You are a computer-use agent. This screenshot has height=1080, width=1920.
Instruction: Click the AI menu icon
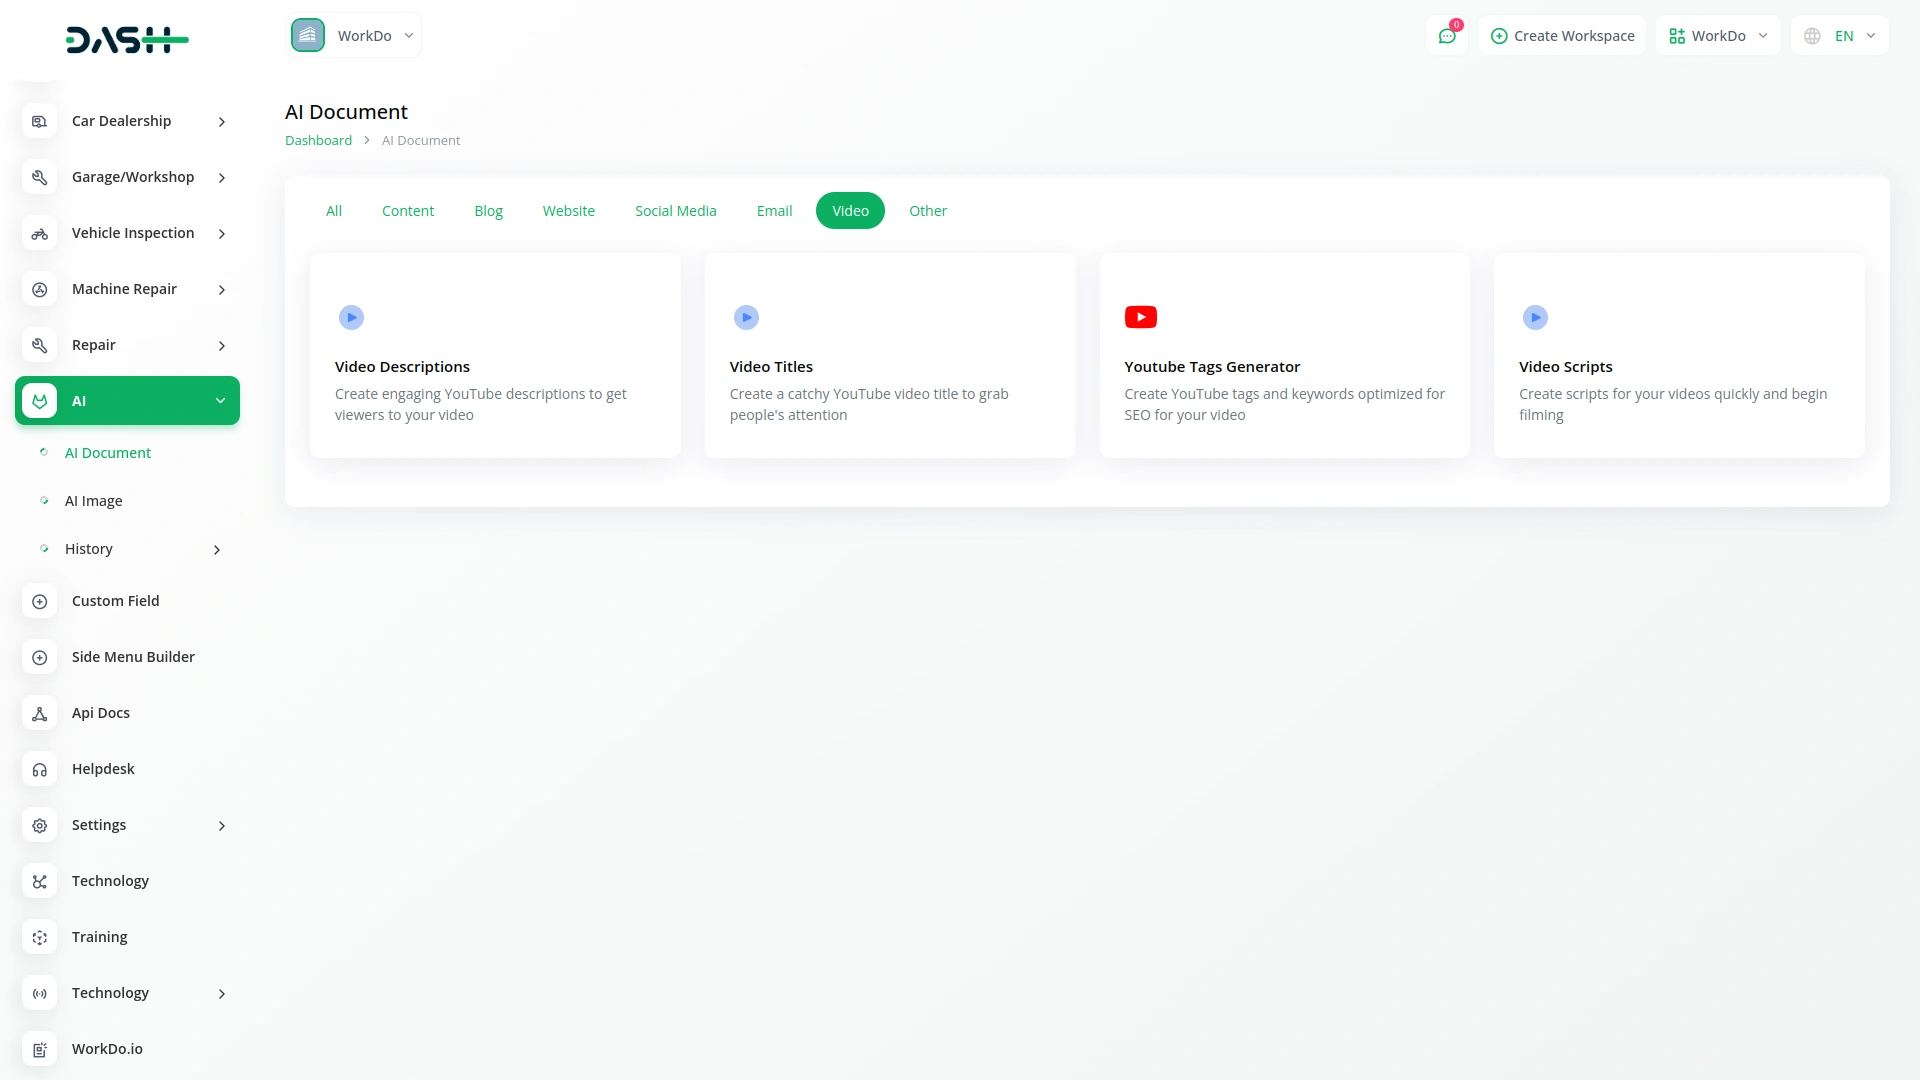click(x=39, y=401)
